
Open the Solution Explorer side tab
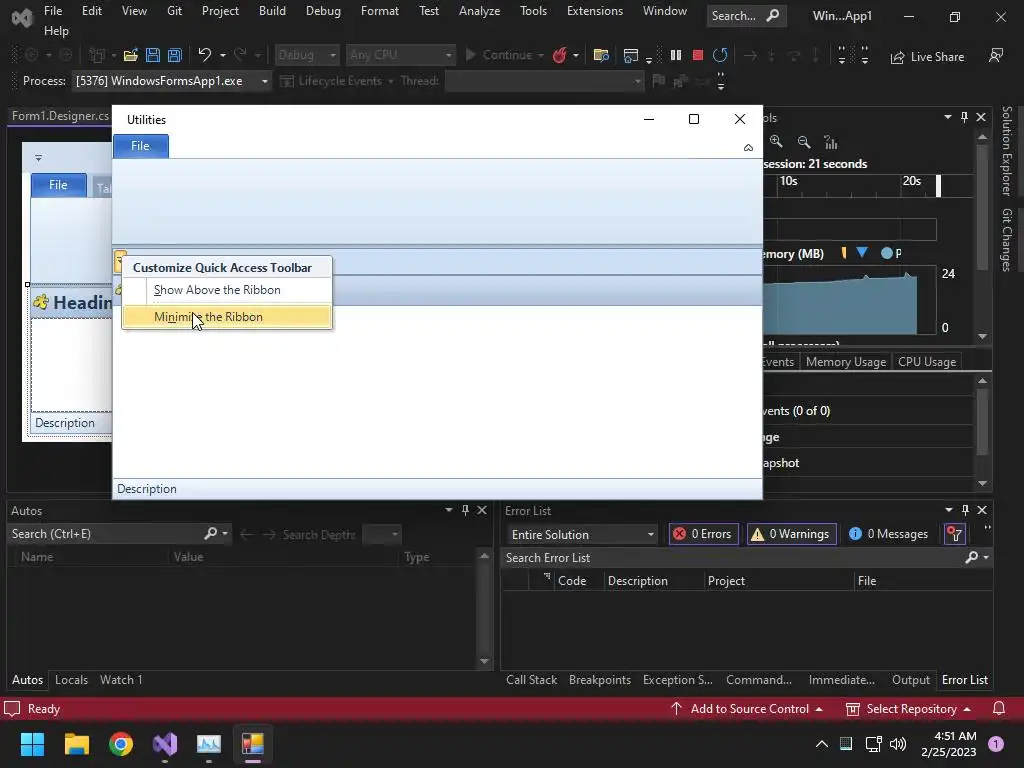click(1007, 151)
